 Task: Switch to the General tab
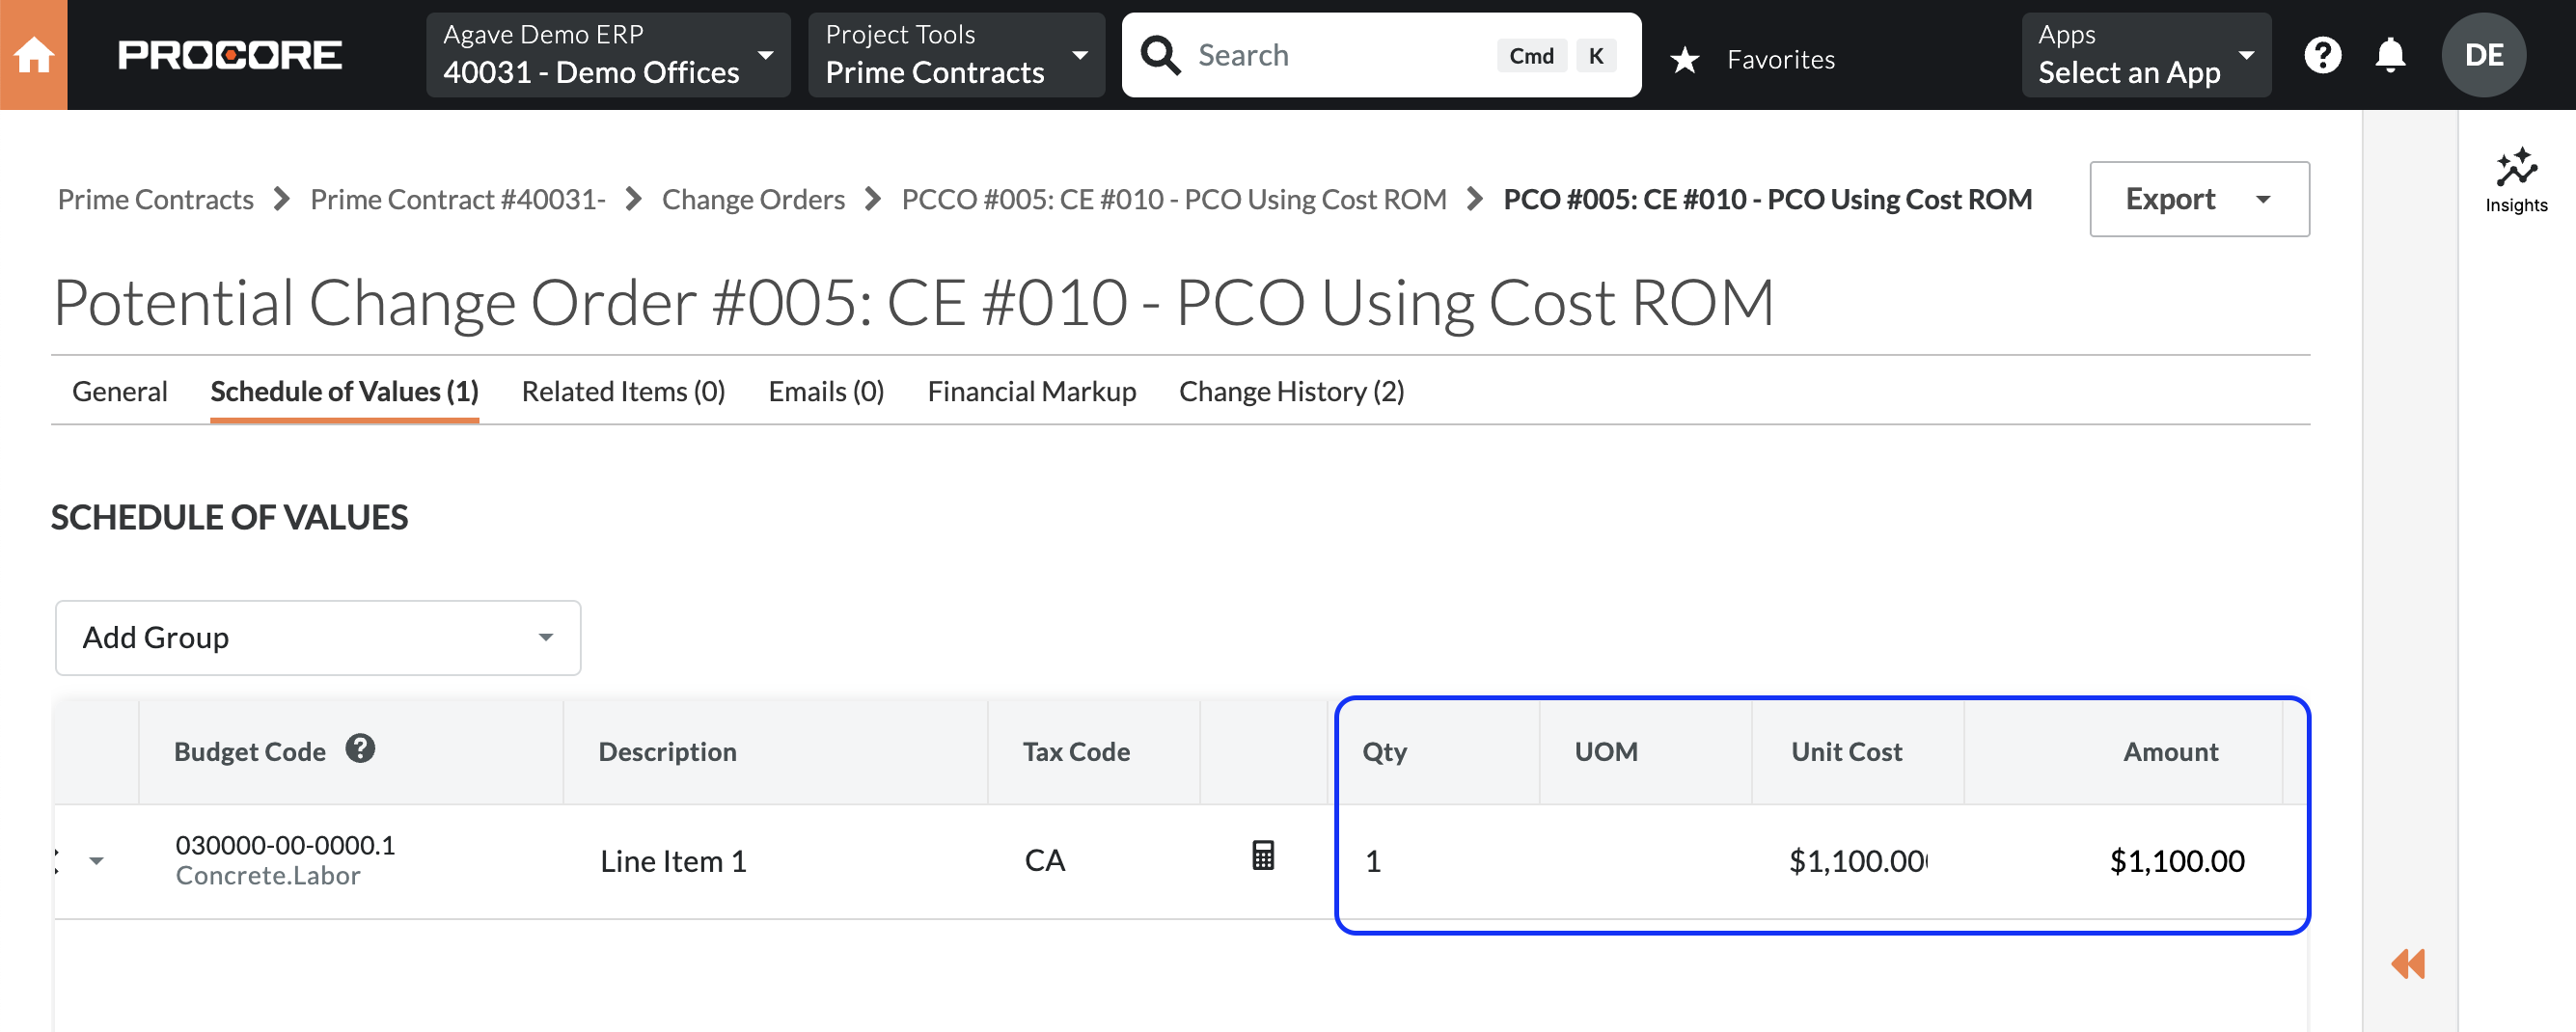119,392
